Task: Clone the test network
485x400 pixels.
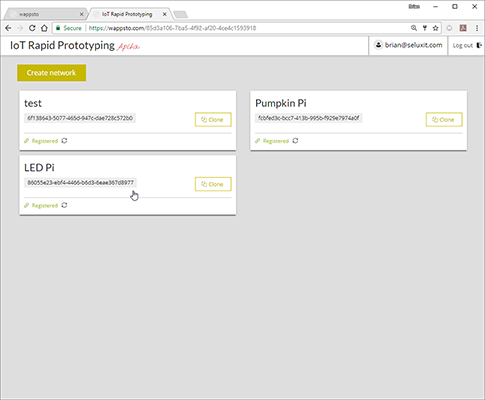Action: click(213, 120)
